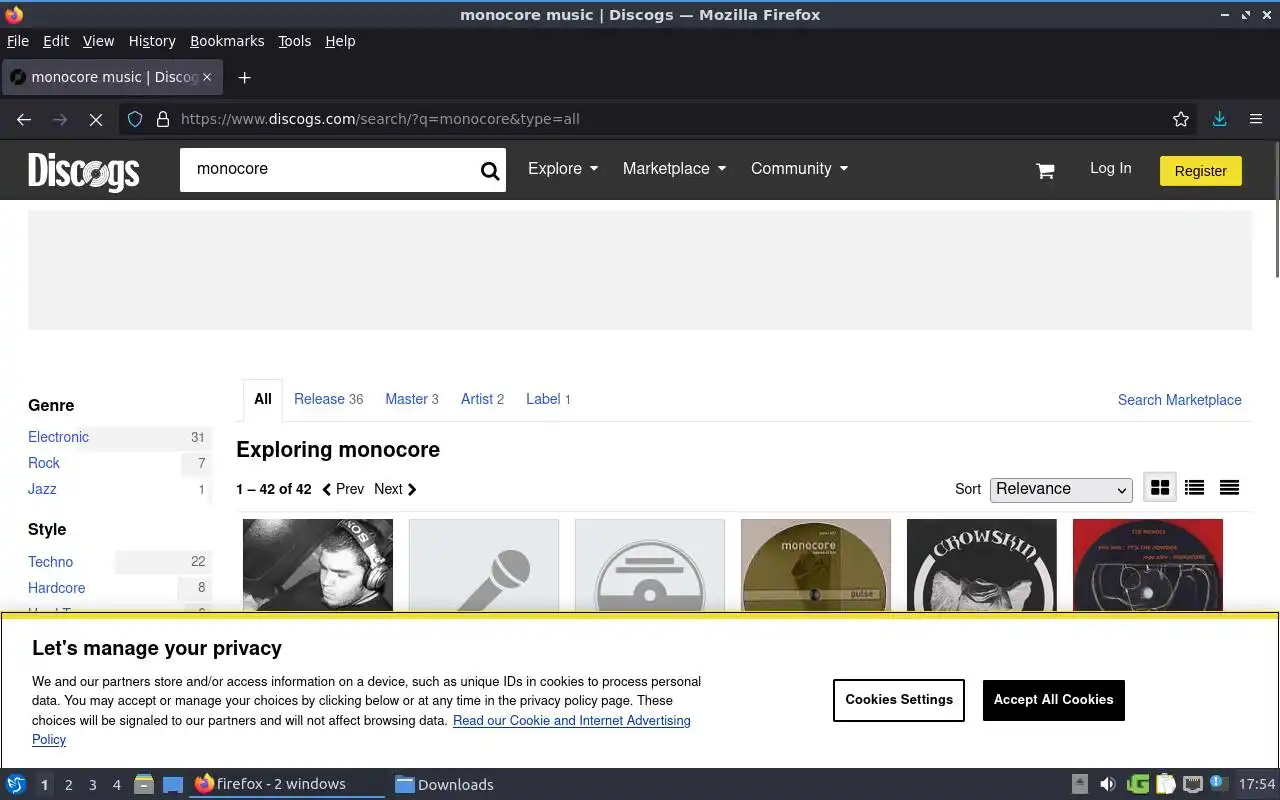Open the shopping cart icon
Viewport: 1280px width, 800px height.
1045,171
